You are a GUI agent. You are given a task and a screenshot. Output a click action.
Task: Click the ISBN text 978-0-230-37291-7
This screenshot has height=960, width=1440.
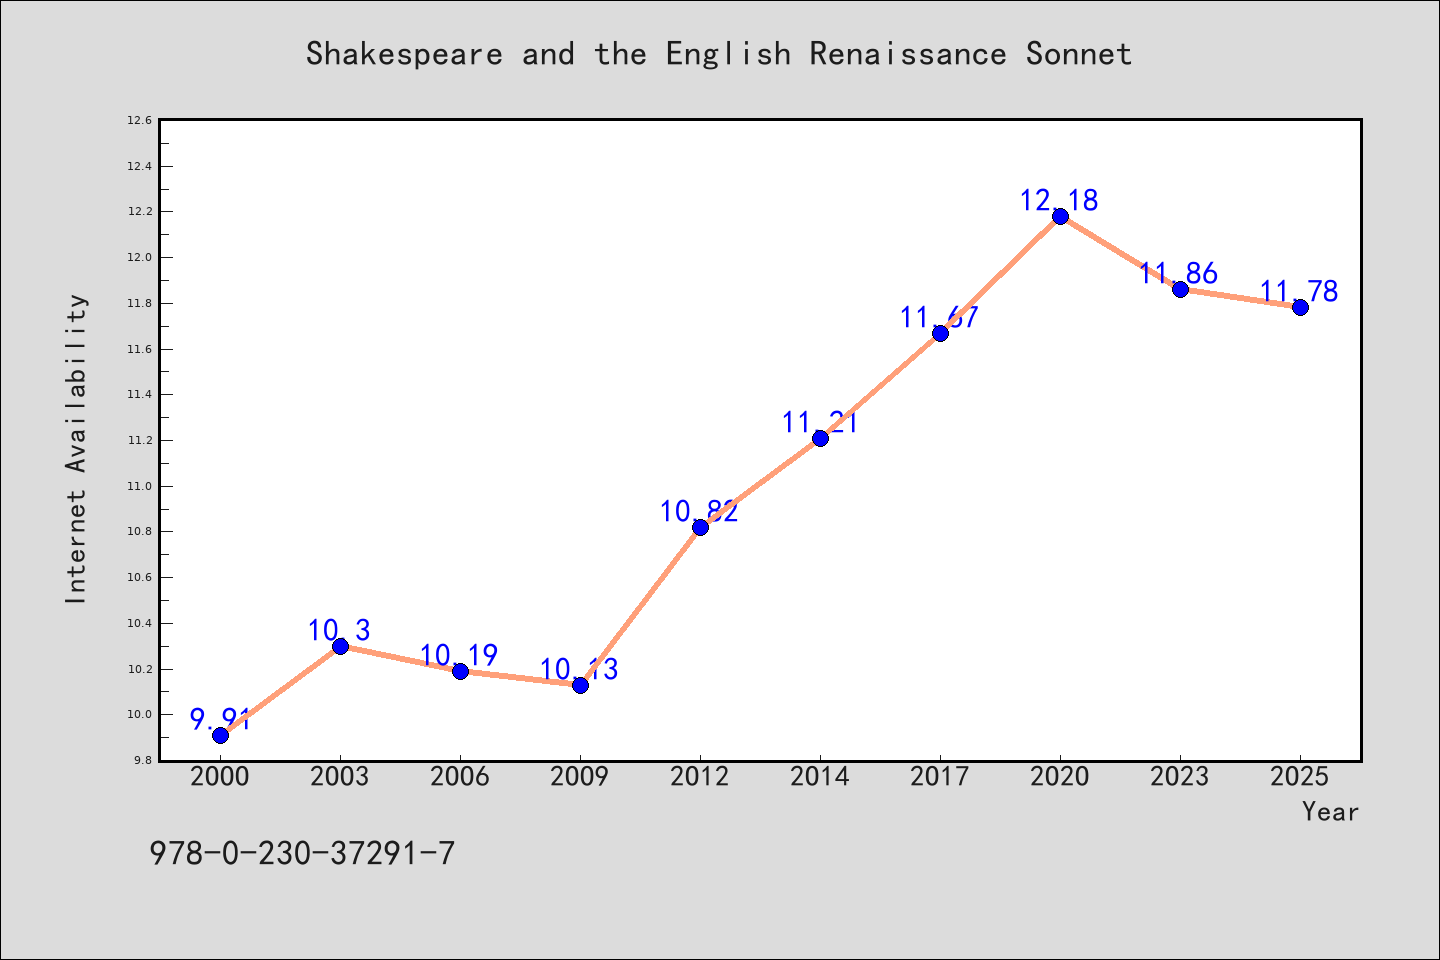click(x=302, y=853)
